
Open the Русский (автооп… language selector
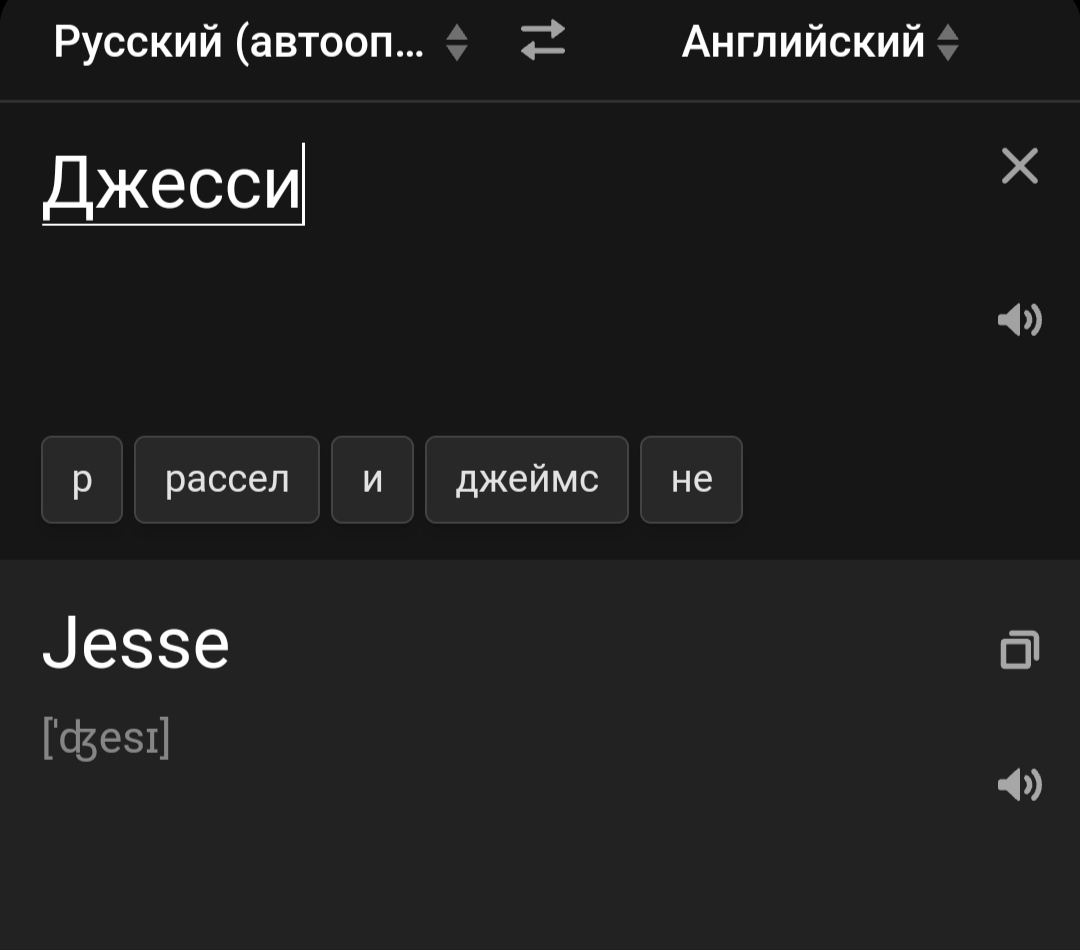coord(238,42)
